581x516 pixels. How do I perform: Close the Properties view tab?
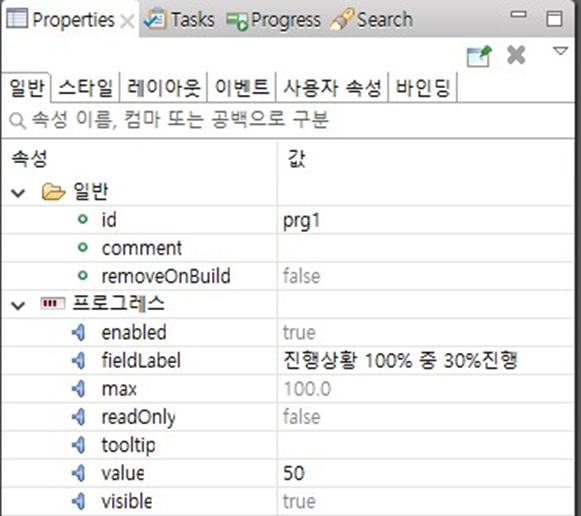click(127, 21)
